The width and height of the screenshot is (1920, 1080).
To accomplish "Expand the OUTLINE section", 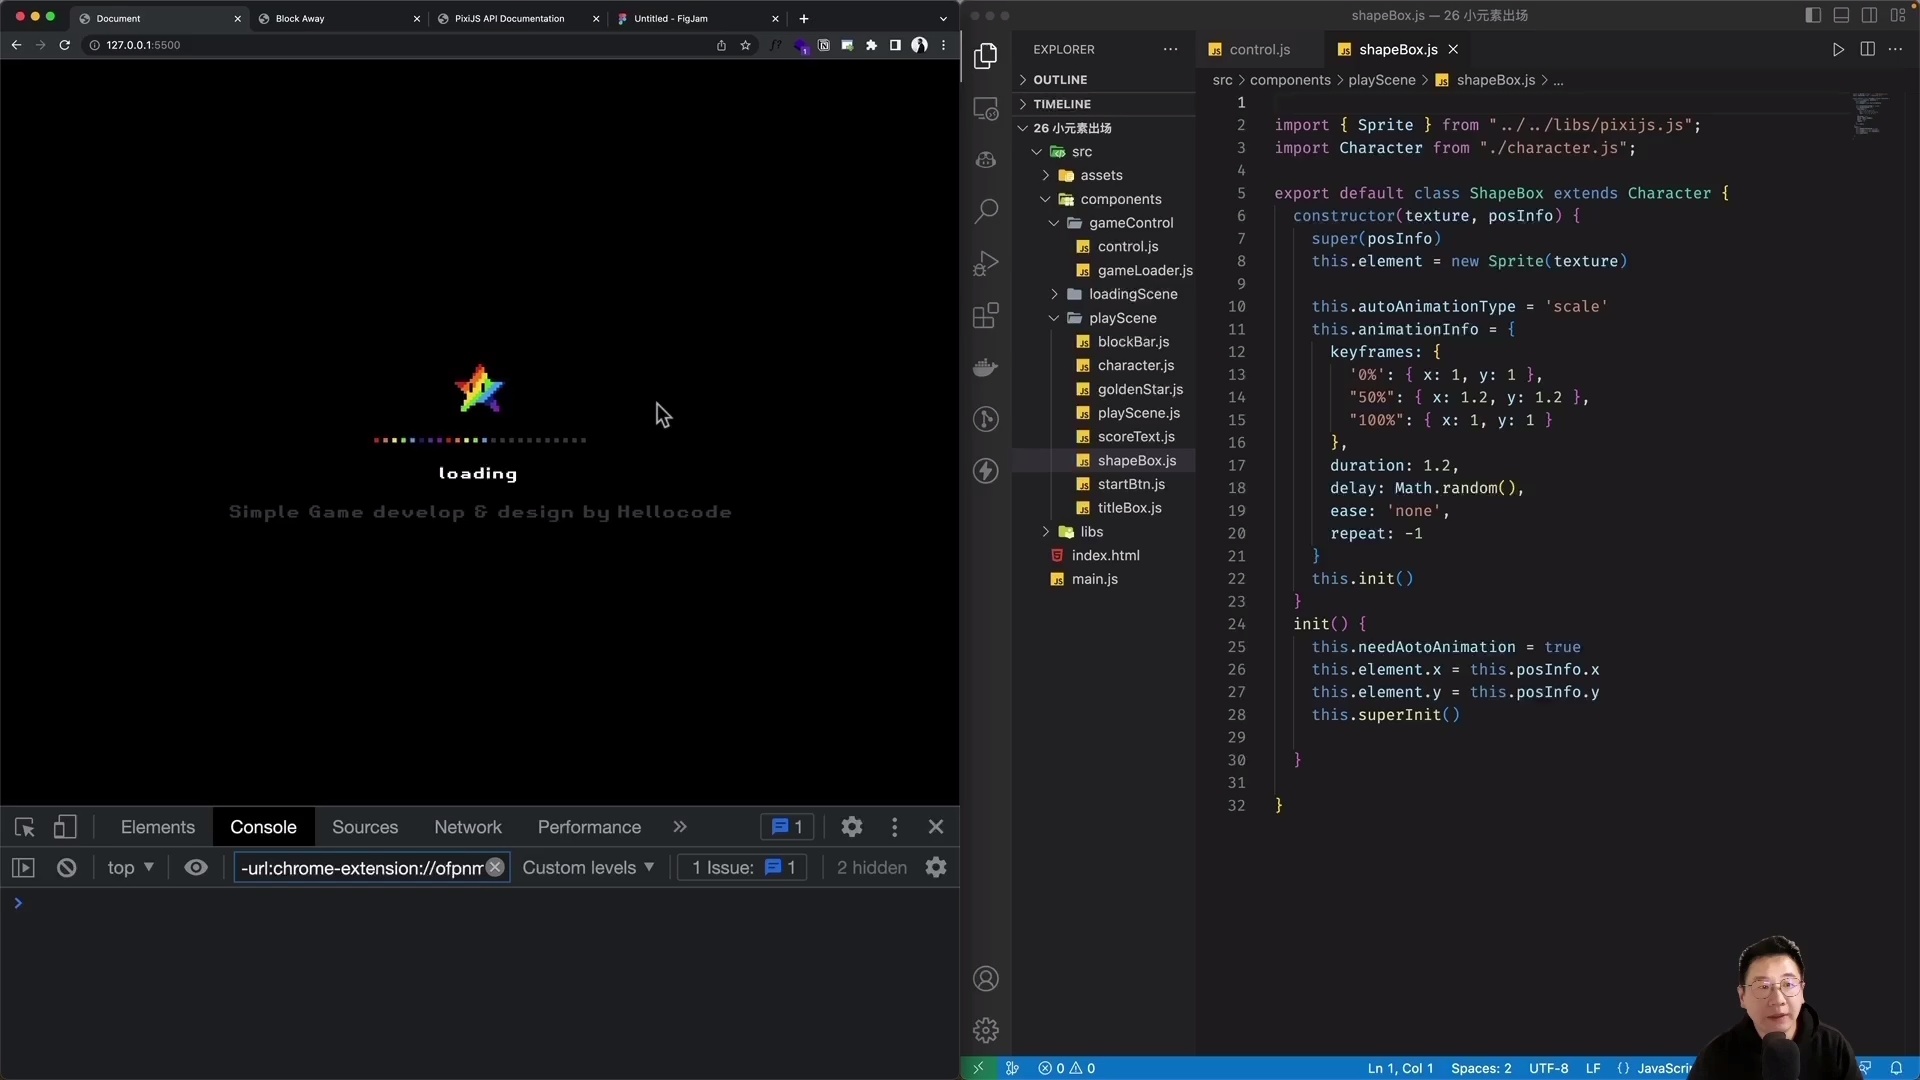I will 1060,80.
